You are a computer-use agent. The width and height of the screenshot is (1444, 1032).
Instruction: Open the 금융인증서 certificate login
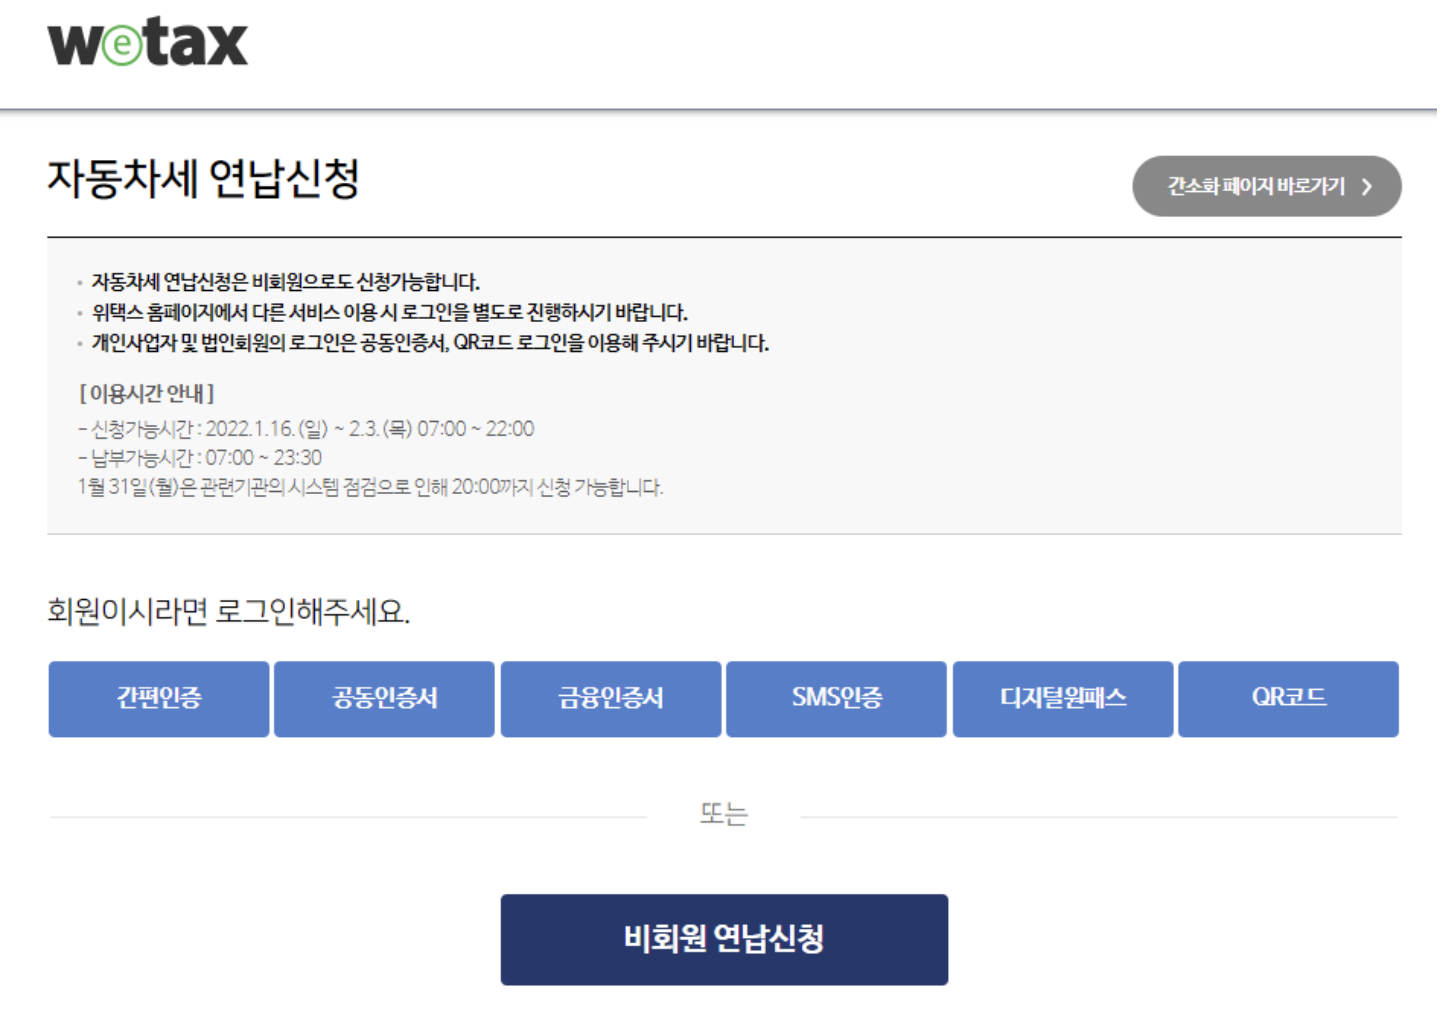click(x=610, y=698)
